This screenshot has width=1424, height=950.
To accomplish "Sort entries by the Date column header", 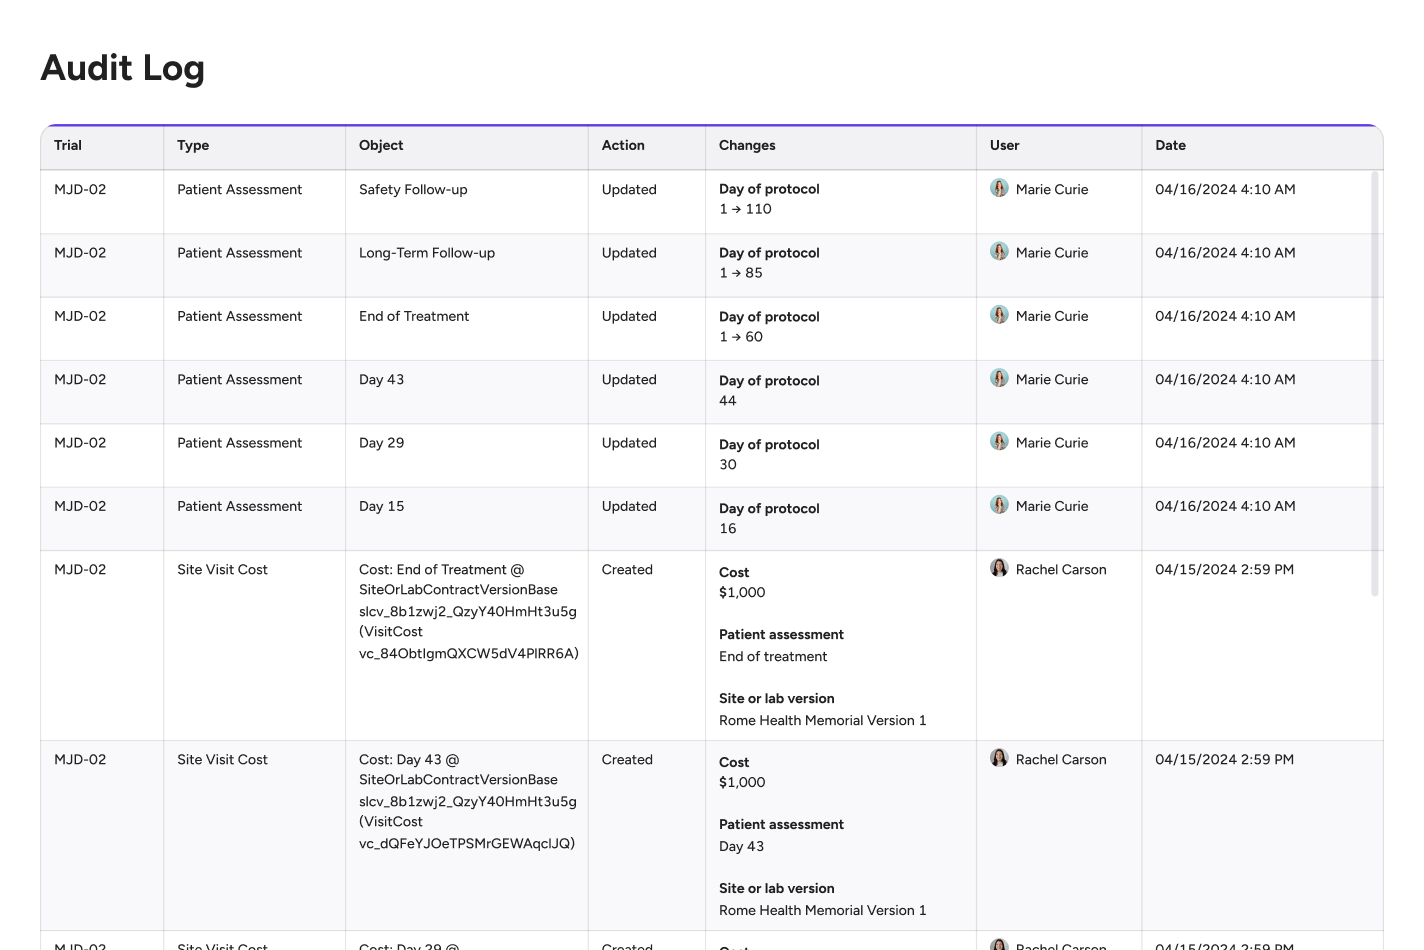I will (x=1170, y=146).
